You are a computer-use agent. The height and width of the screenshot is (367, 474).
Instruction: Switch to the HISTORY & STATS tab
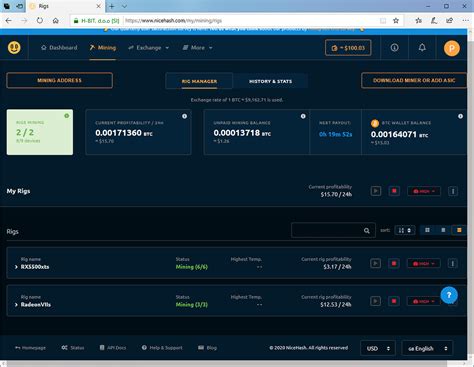tap(270, 81)
